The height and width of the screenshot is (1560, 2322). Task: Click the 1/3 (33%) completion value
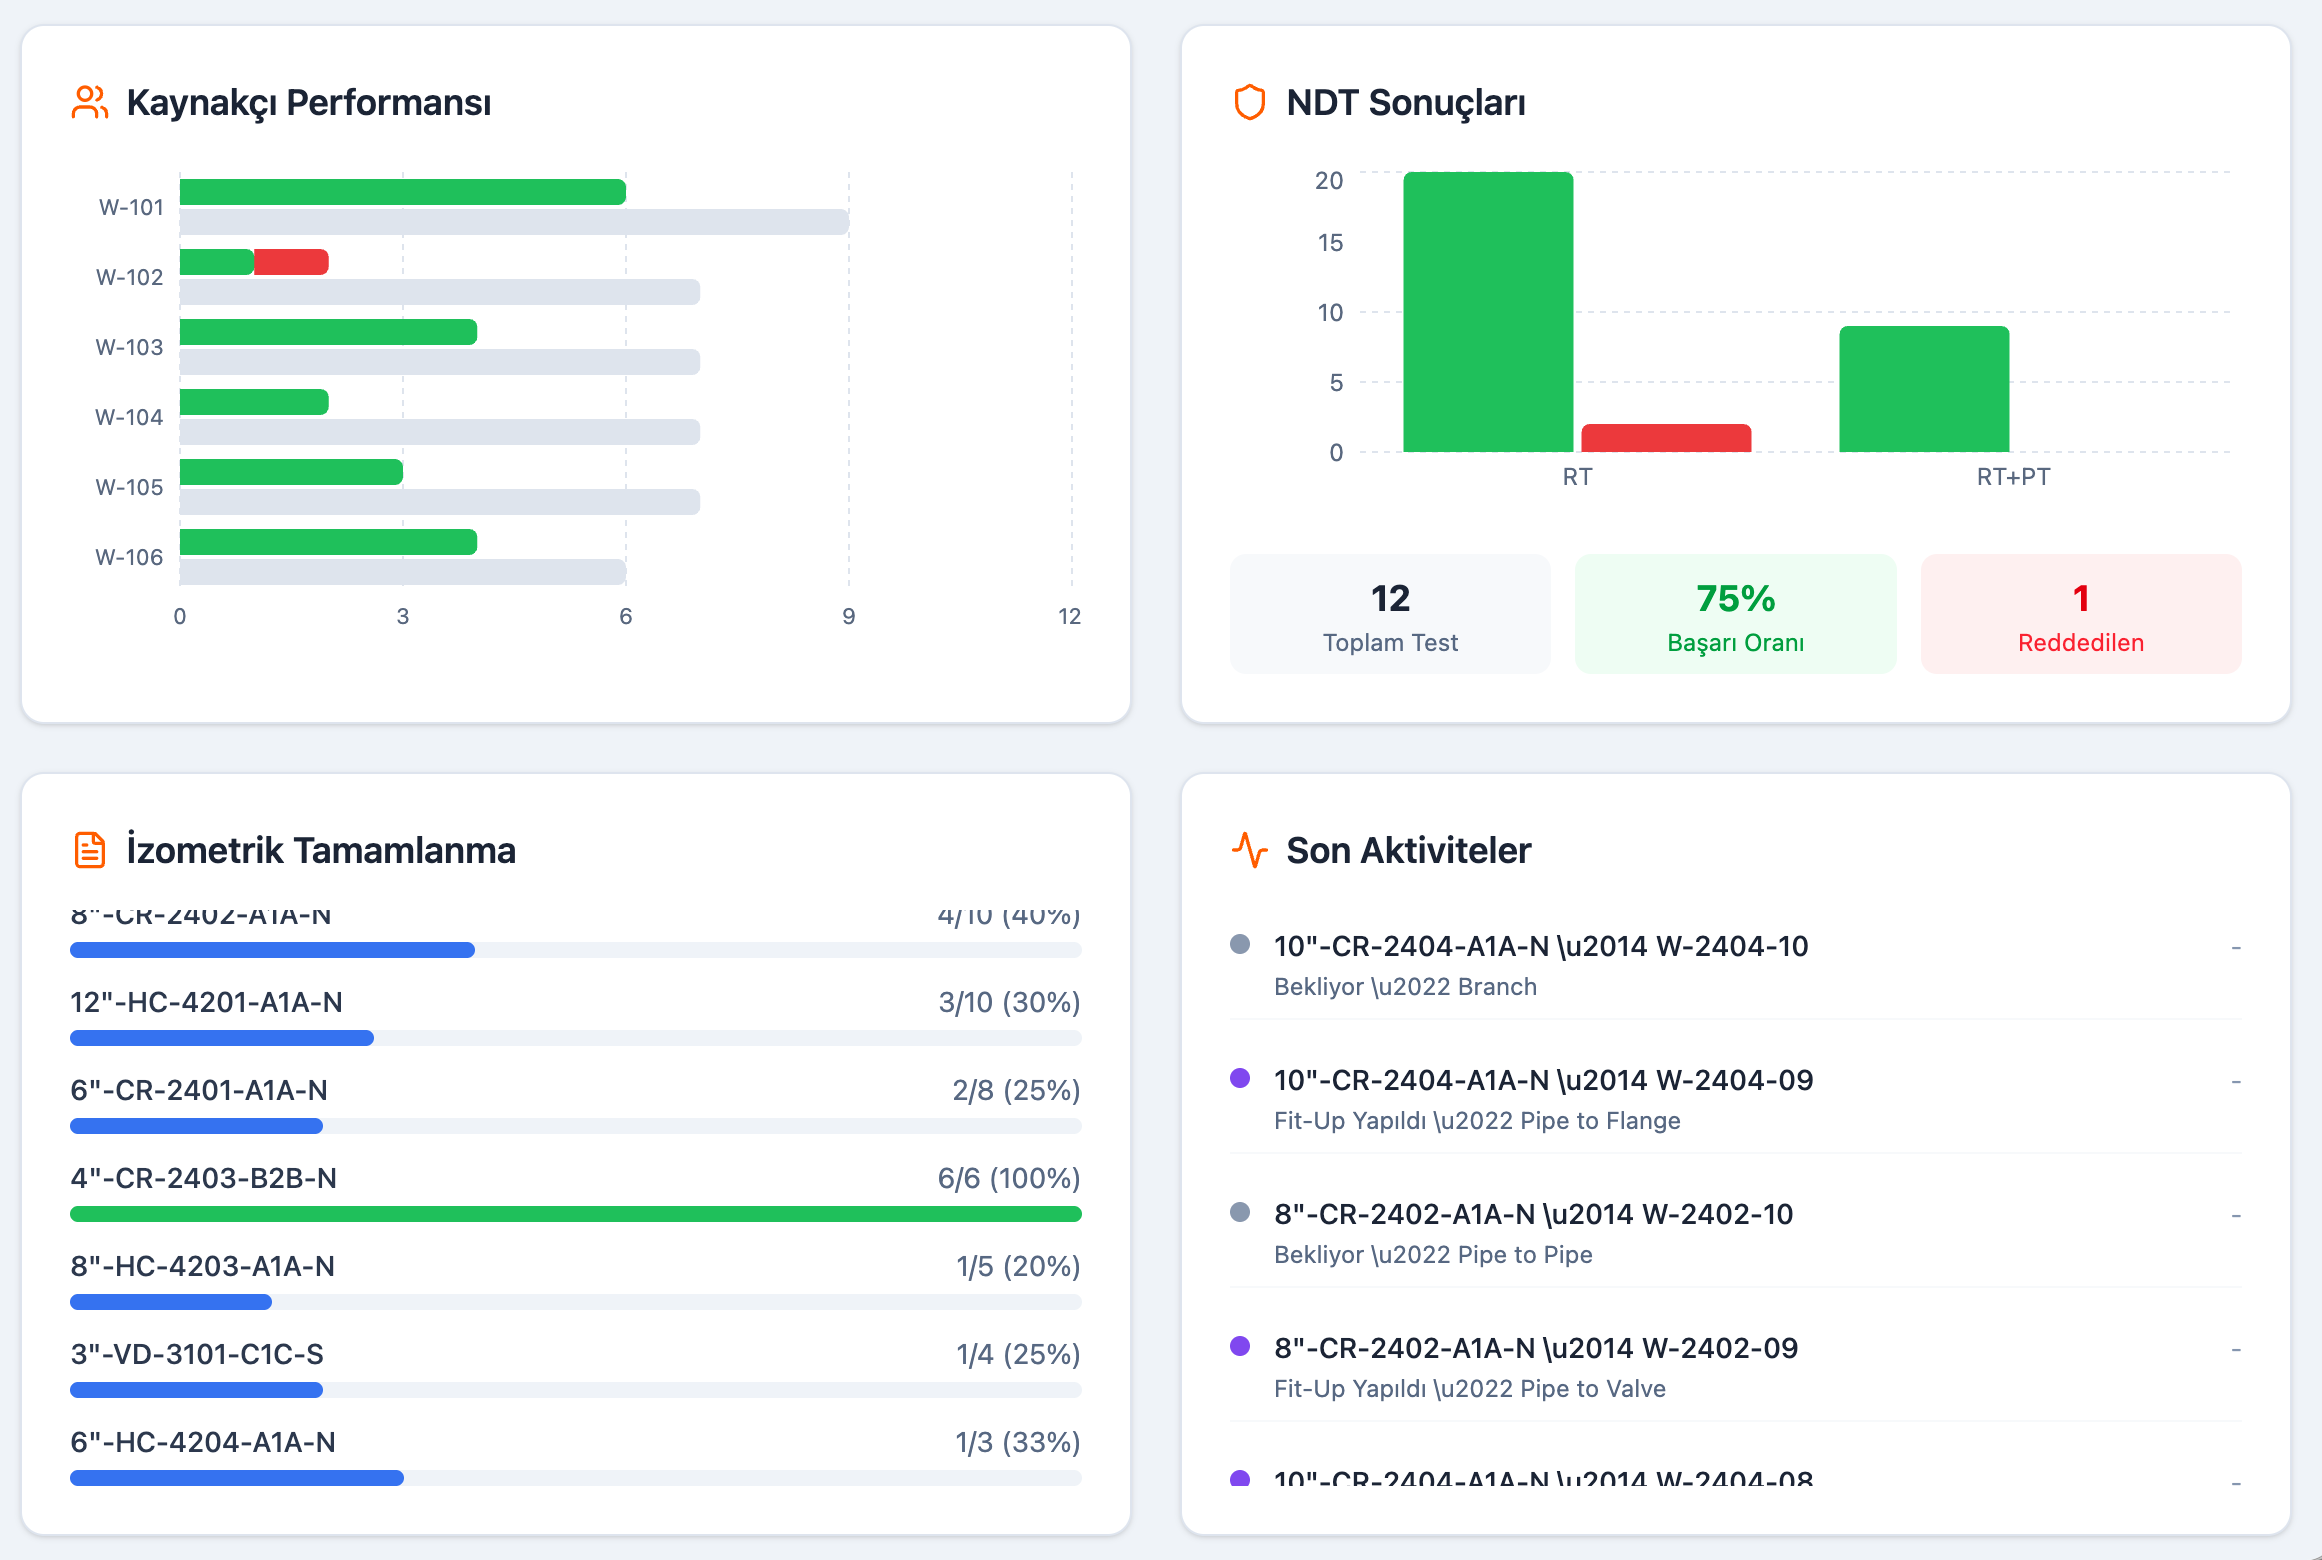point(1018,1442)
